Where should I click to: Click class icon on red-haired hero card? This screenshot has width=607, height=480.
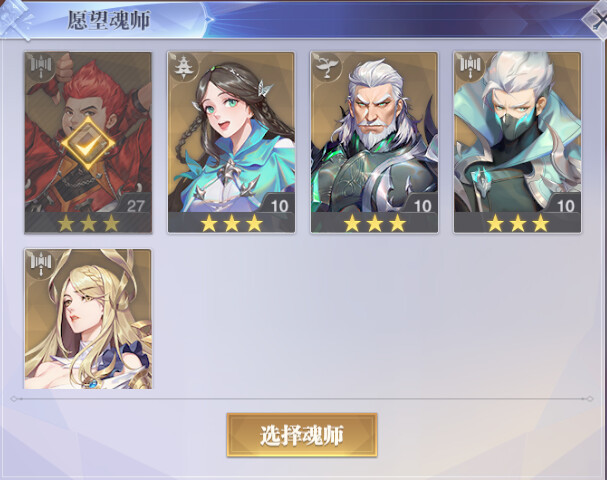41,67
